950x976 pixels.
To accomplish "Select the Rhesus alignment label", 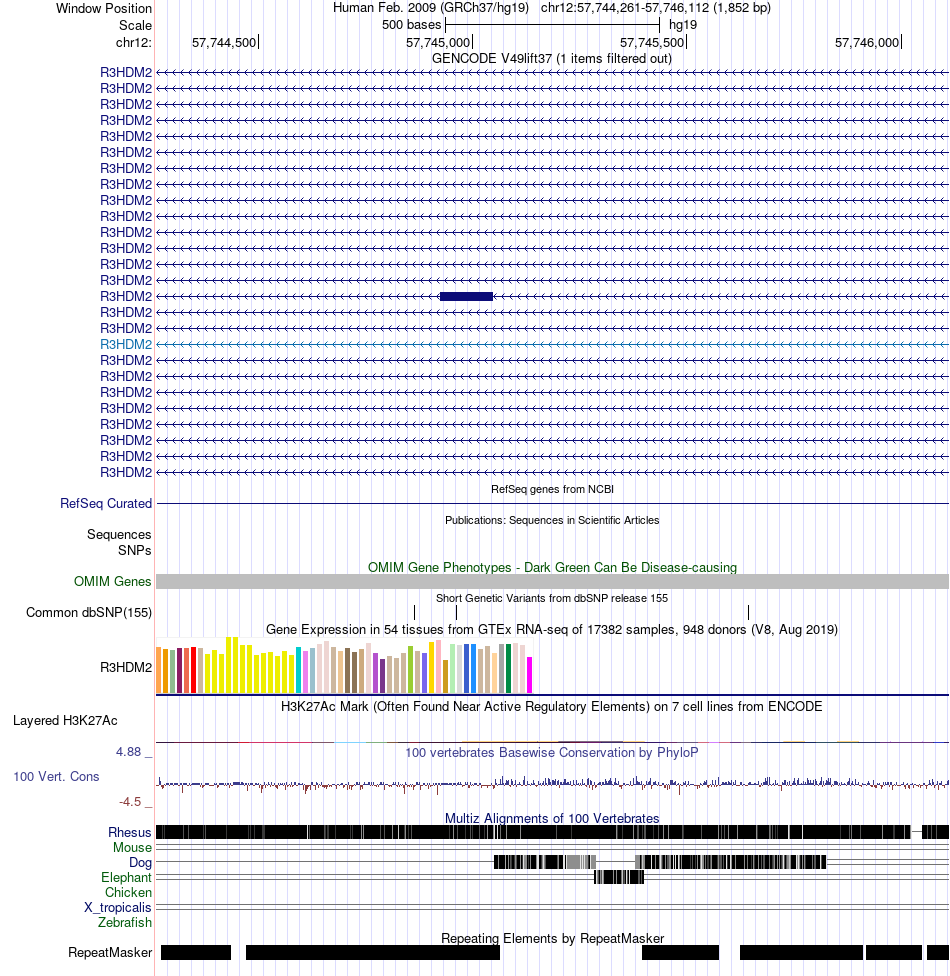I will coord(129,833).
